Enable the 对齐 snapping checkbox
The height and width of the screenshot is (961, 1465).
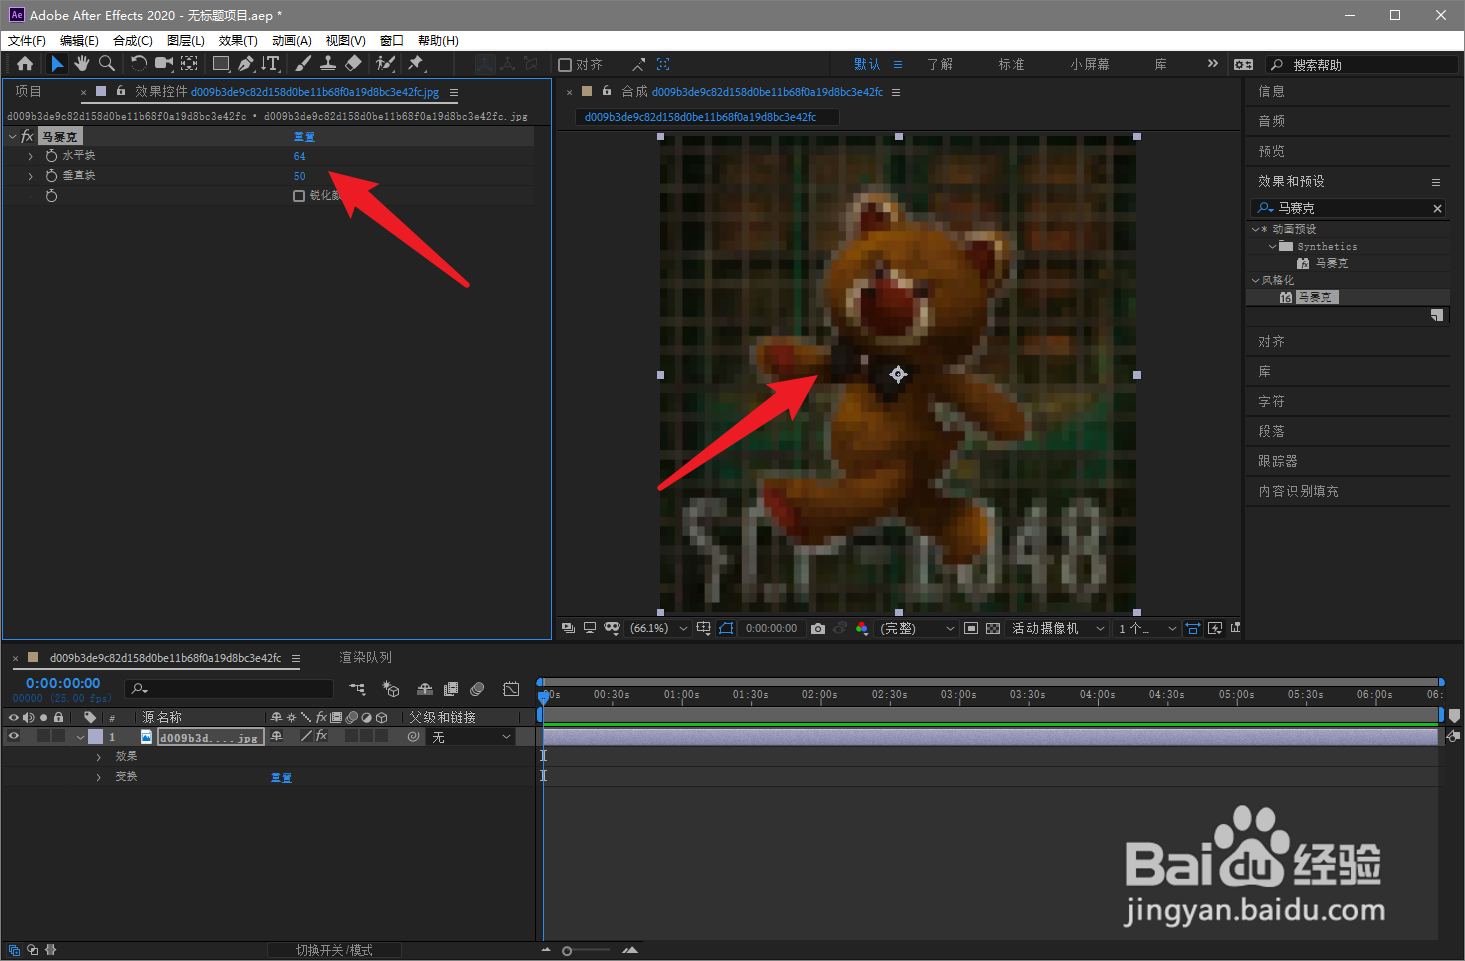[565, 64]
